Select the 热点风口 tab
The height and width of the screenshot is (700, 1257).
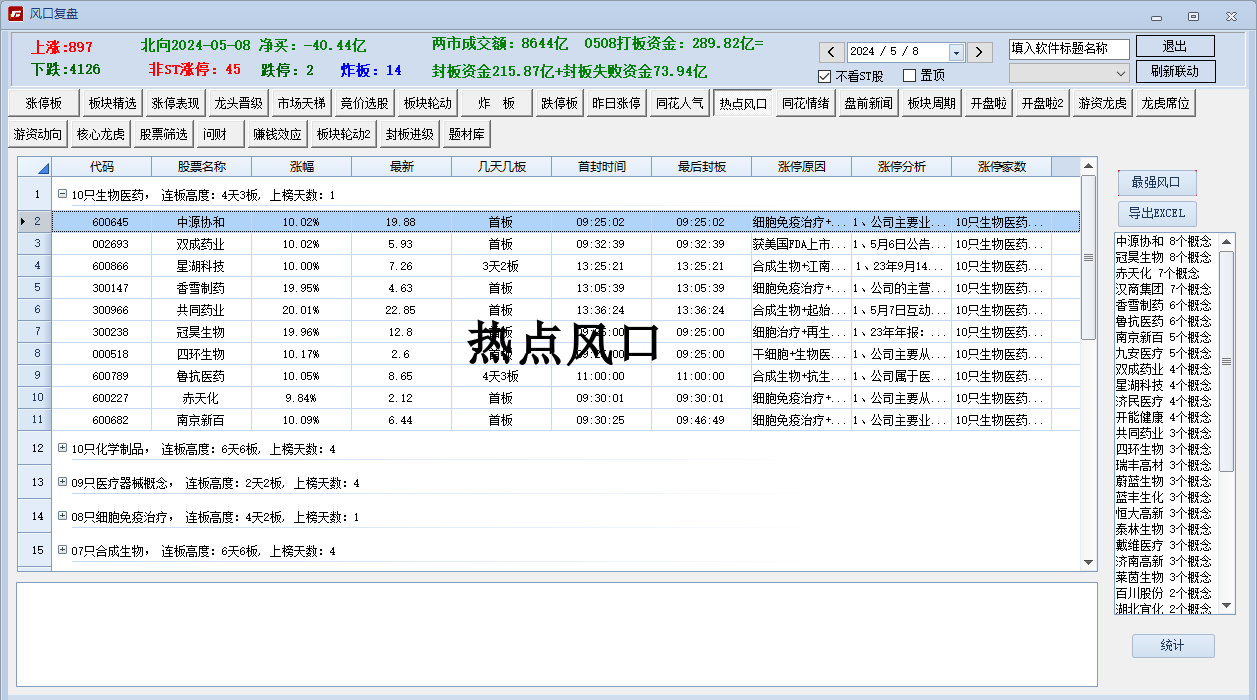[743, 104]
